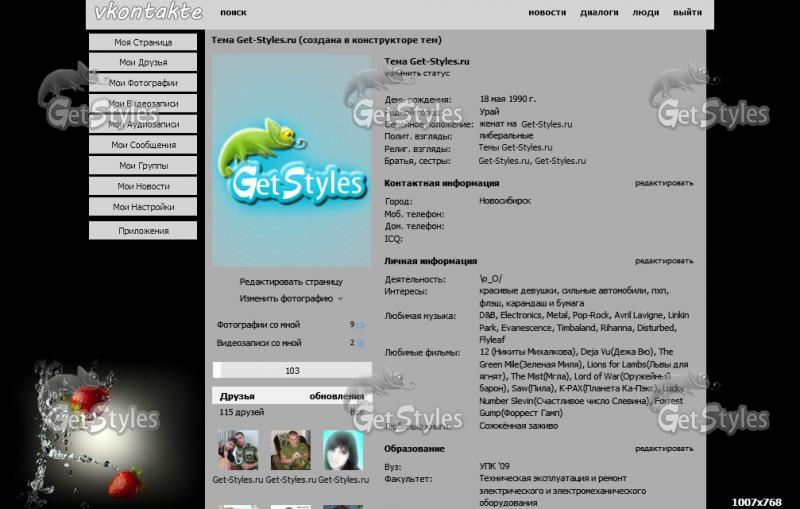This screenshot has height=509, width=800.
Task: Click the videos-with-me counter icon
Action: pos(360,343)
